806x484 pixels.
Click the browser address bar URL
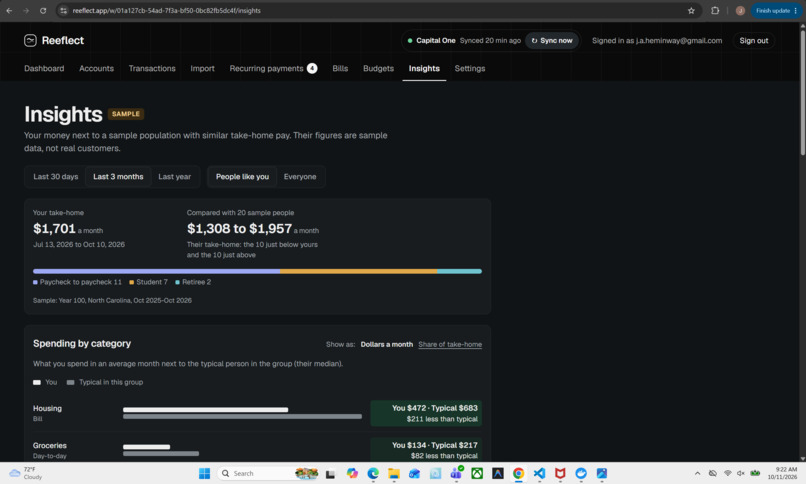(167, 10)
